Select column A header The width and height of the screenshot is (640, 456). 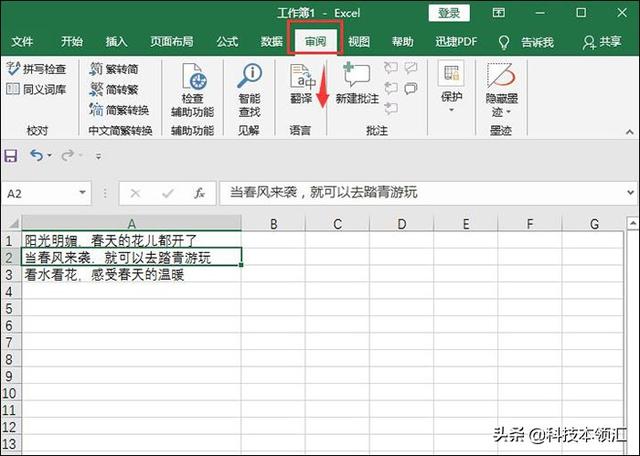point(131,224)
